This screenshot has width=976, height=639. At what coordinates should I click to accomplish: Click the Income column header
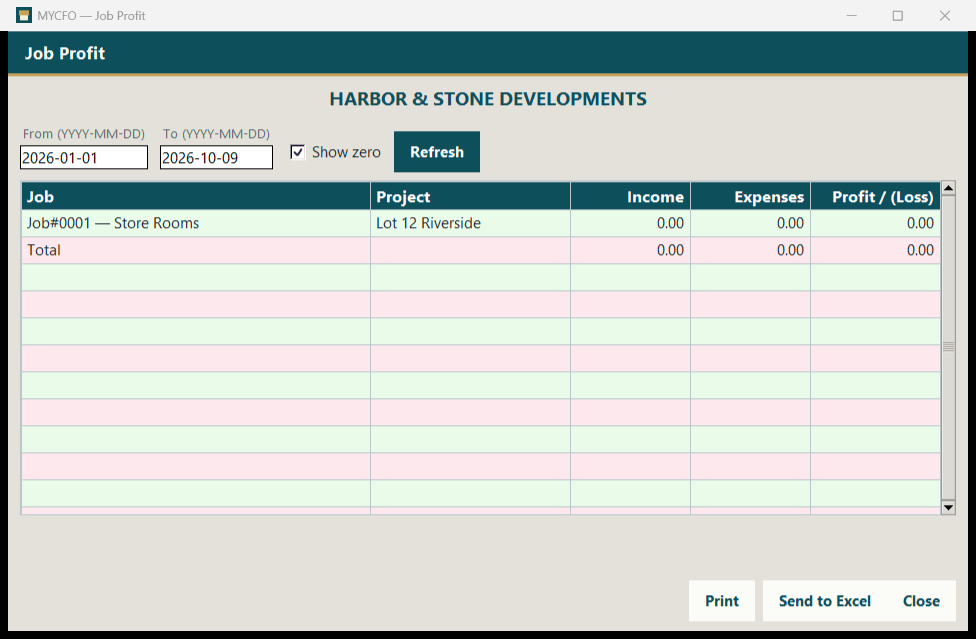631,197
